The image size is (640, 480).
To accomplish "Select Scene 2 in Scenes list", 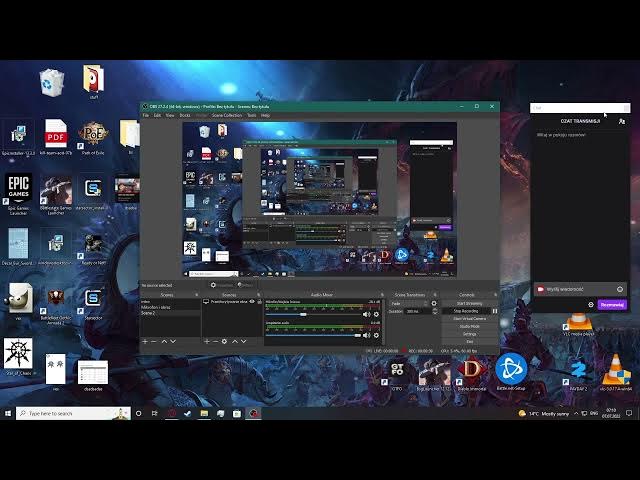I will pos(171,313).
